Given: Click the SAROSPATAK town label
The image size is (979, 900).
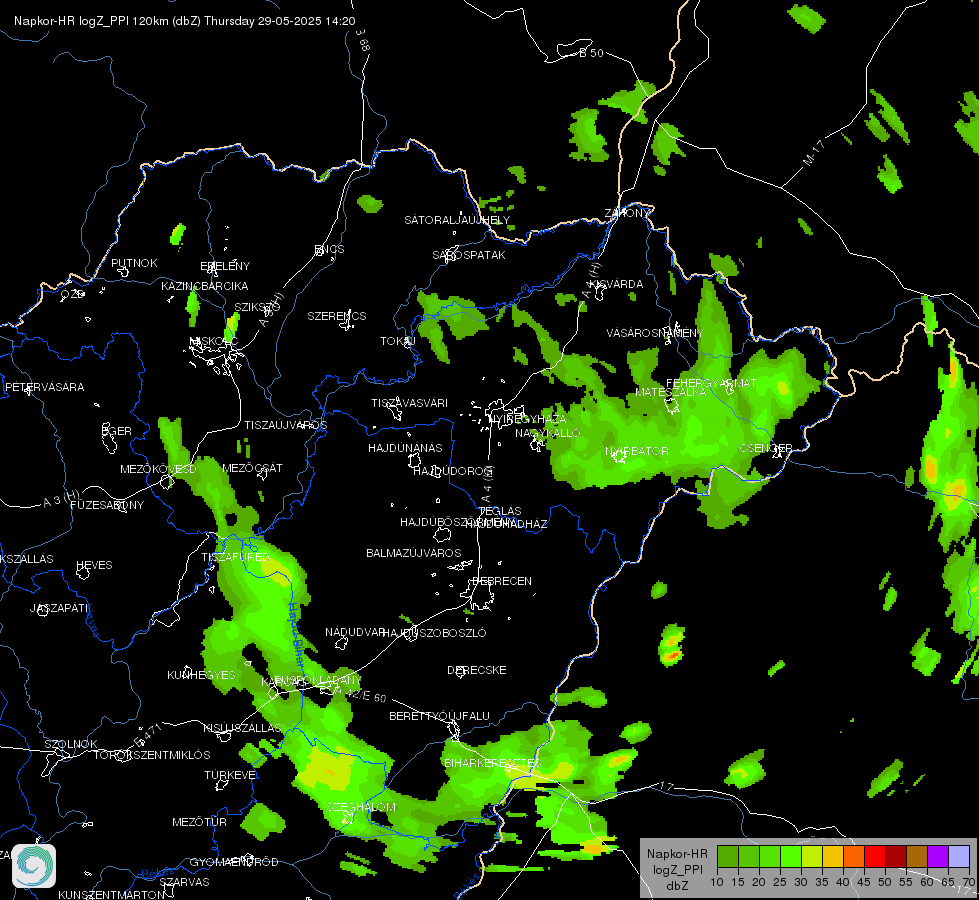Looking at the screenshot, I should [x=469, y=255].
